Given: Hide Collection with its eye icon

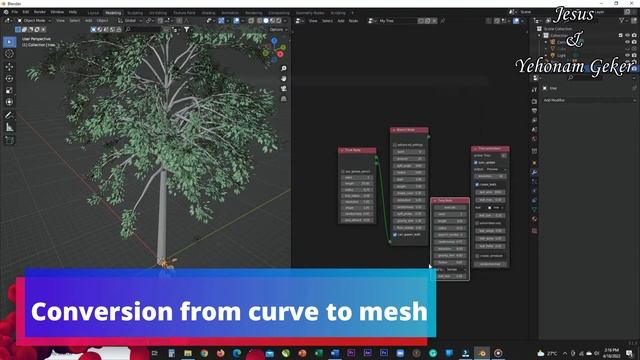Looking at the screenshot, I should pyautogui.click(x=628, y=36).
